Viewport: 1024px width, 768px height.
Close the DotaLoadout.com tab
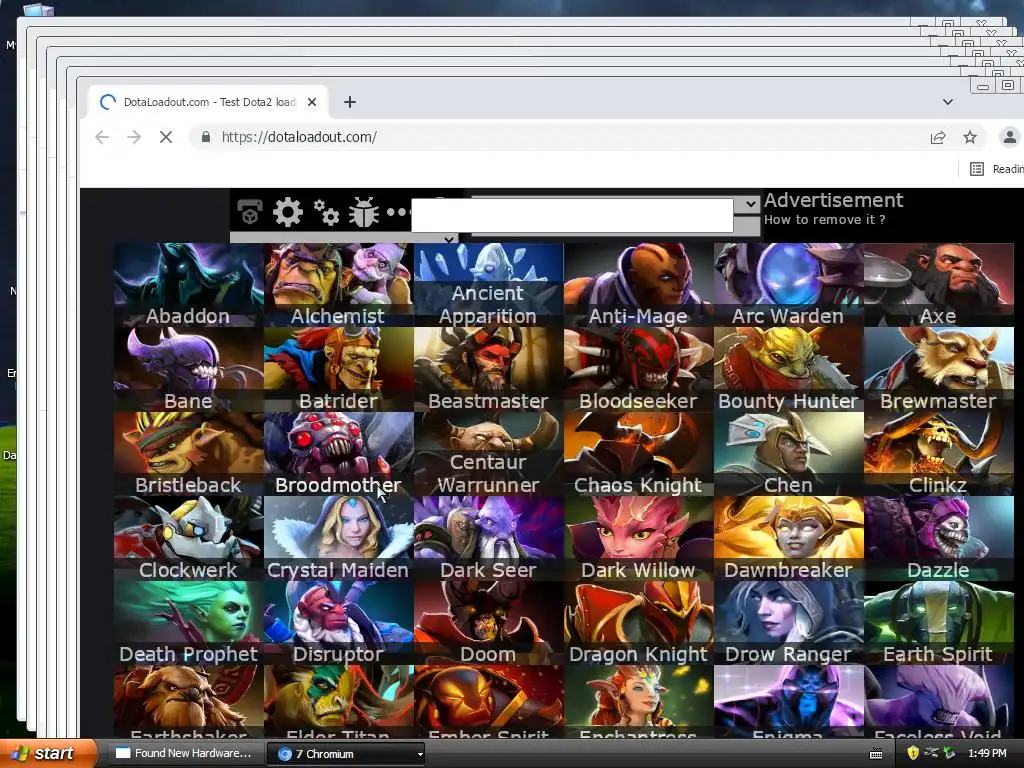coord(312,102)
